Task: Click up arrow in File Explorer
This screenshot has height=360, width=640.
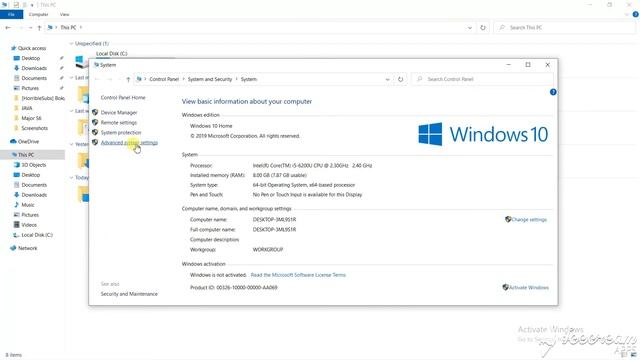Action: pyautogui.click(x=39, y=27)
